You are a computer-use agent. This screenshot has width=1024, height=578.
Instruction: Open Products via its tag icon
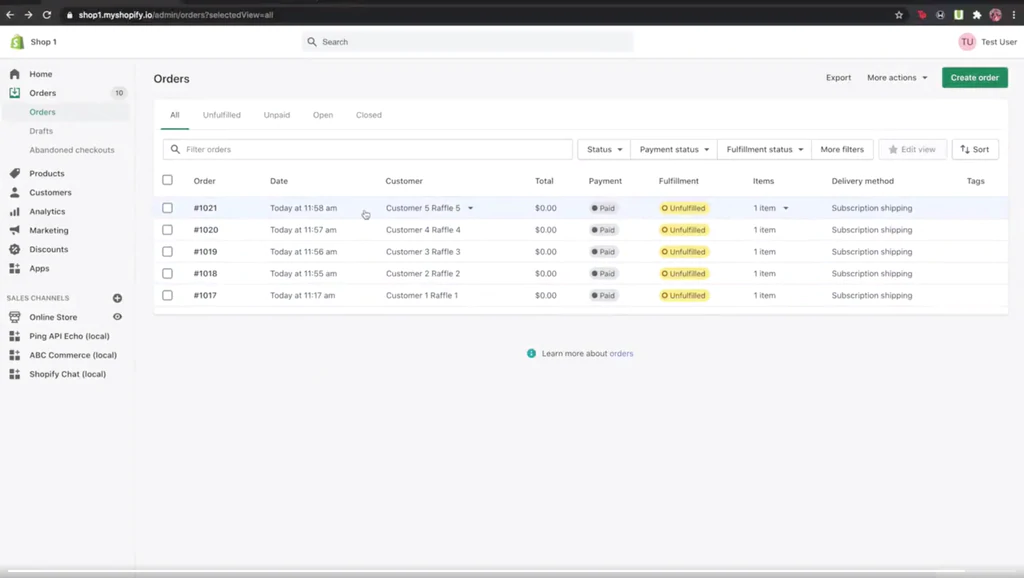(15, 174)
